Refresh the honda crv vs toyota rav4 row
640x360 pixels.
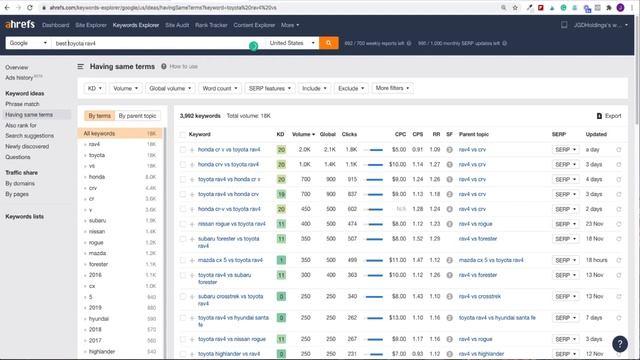[x=619, y=164]
